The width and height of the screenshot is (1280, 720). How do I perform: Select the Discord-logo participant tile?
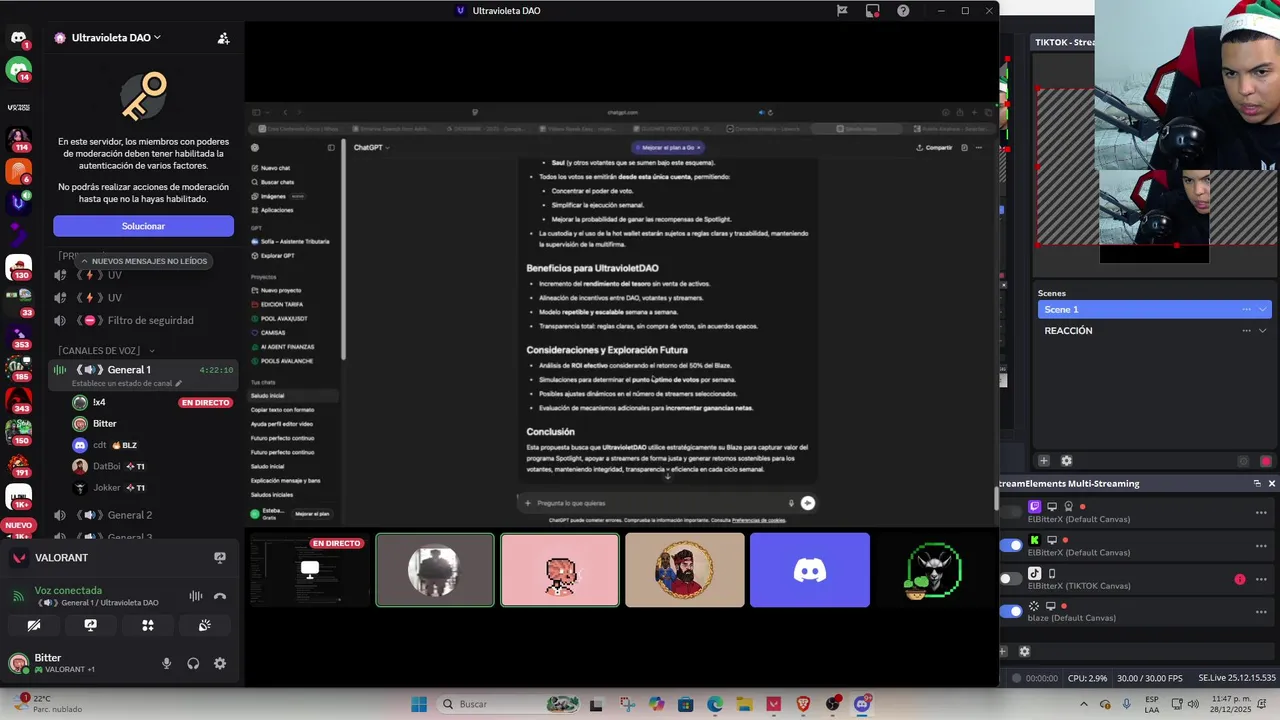pyautogui.click(x=810, y=570)
